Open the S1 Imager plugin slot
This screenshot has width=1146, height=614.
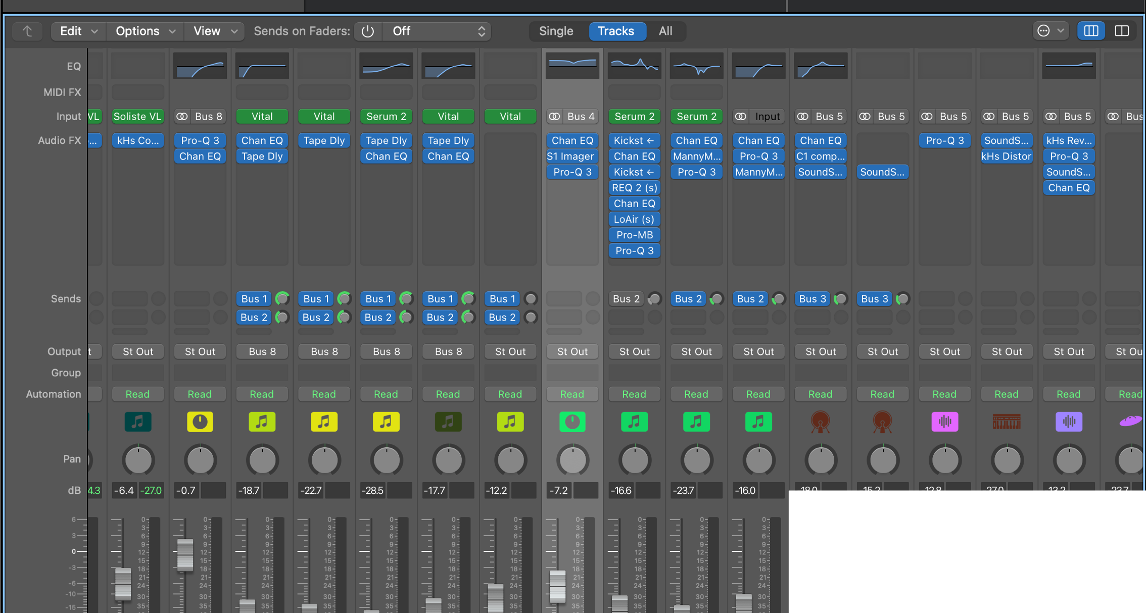pos(572,156)
